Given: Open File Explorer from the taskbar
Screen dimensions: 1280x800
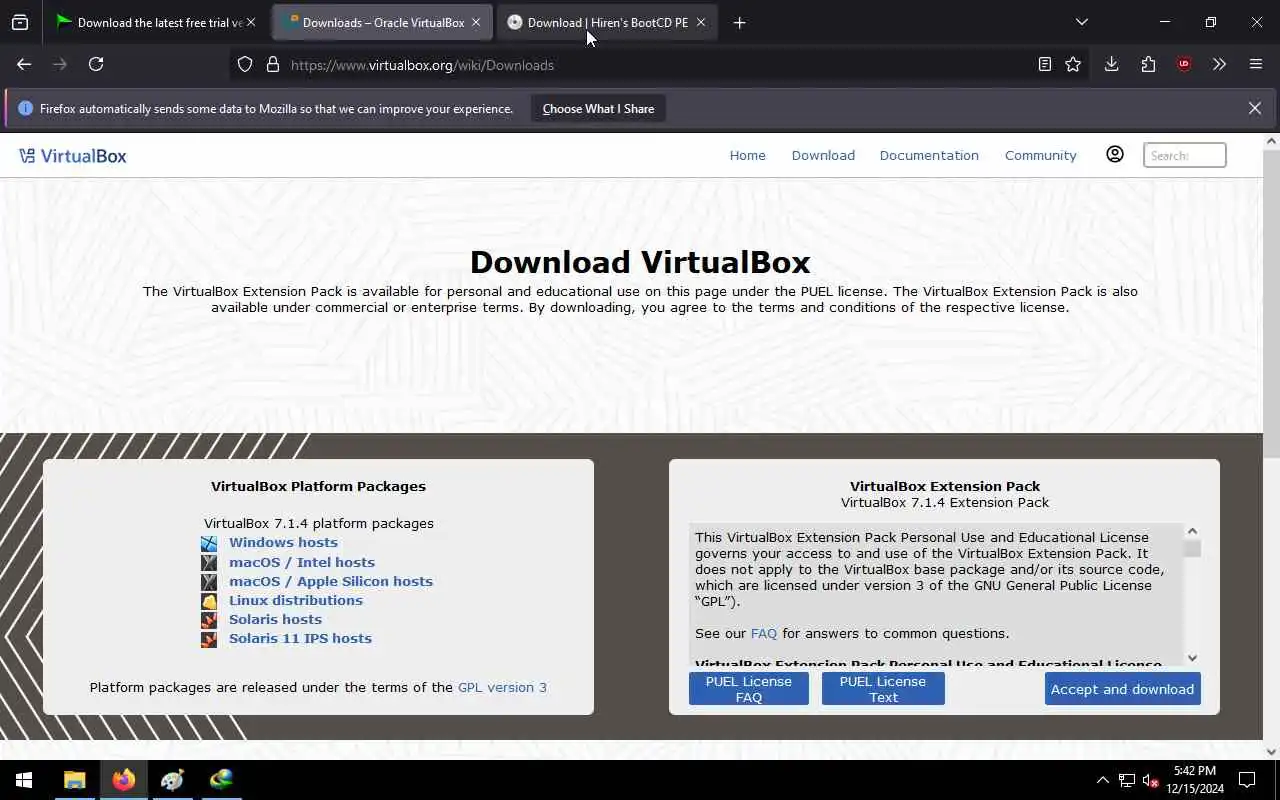Looking at the screenshot, I should [x=74, y=780].
